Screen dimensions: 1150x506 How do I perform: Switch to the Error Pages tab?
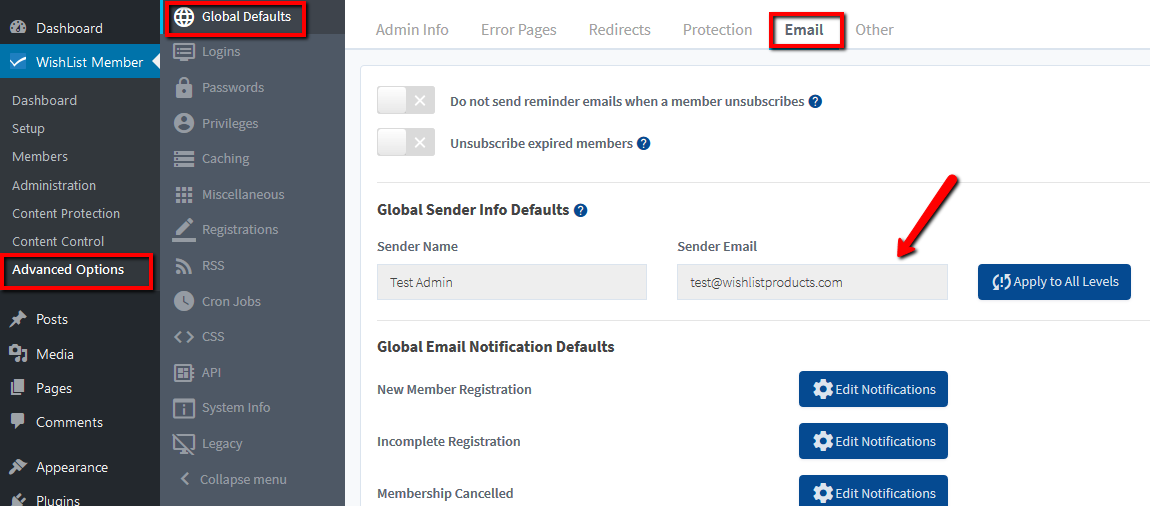519,30
